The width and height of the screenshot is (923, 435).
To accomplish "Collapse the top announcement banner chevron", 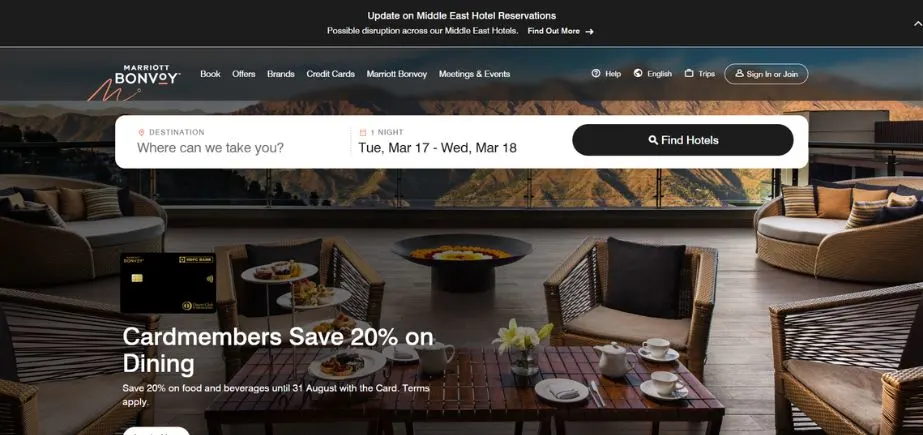I will pyautogui.click(x=918, y=24).
